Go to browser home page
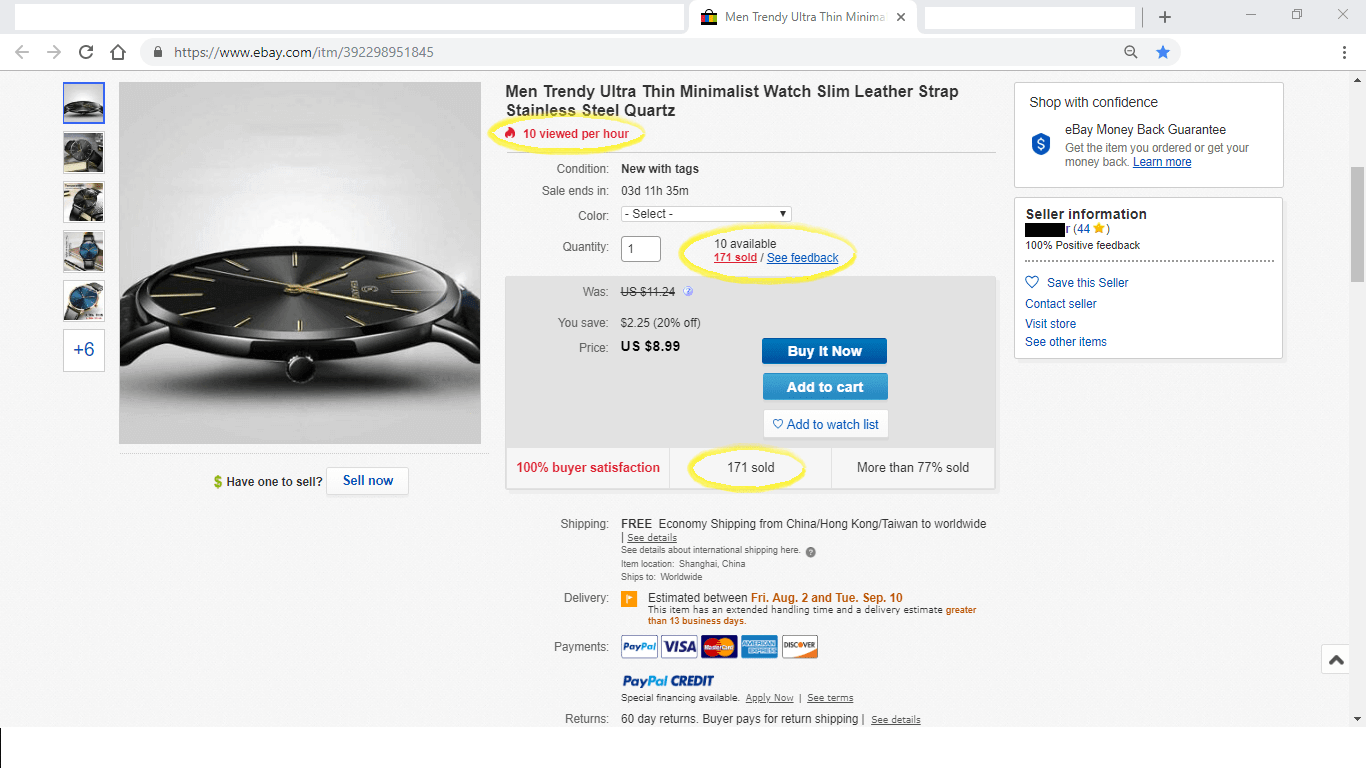Screen dimensions: 1366x768 pos(118,52)
